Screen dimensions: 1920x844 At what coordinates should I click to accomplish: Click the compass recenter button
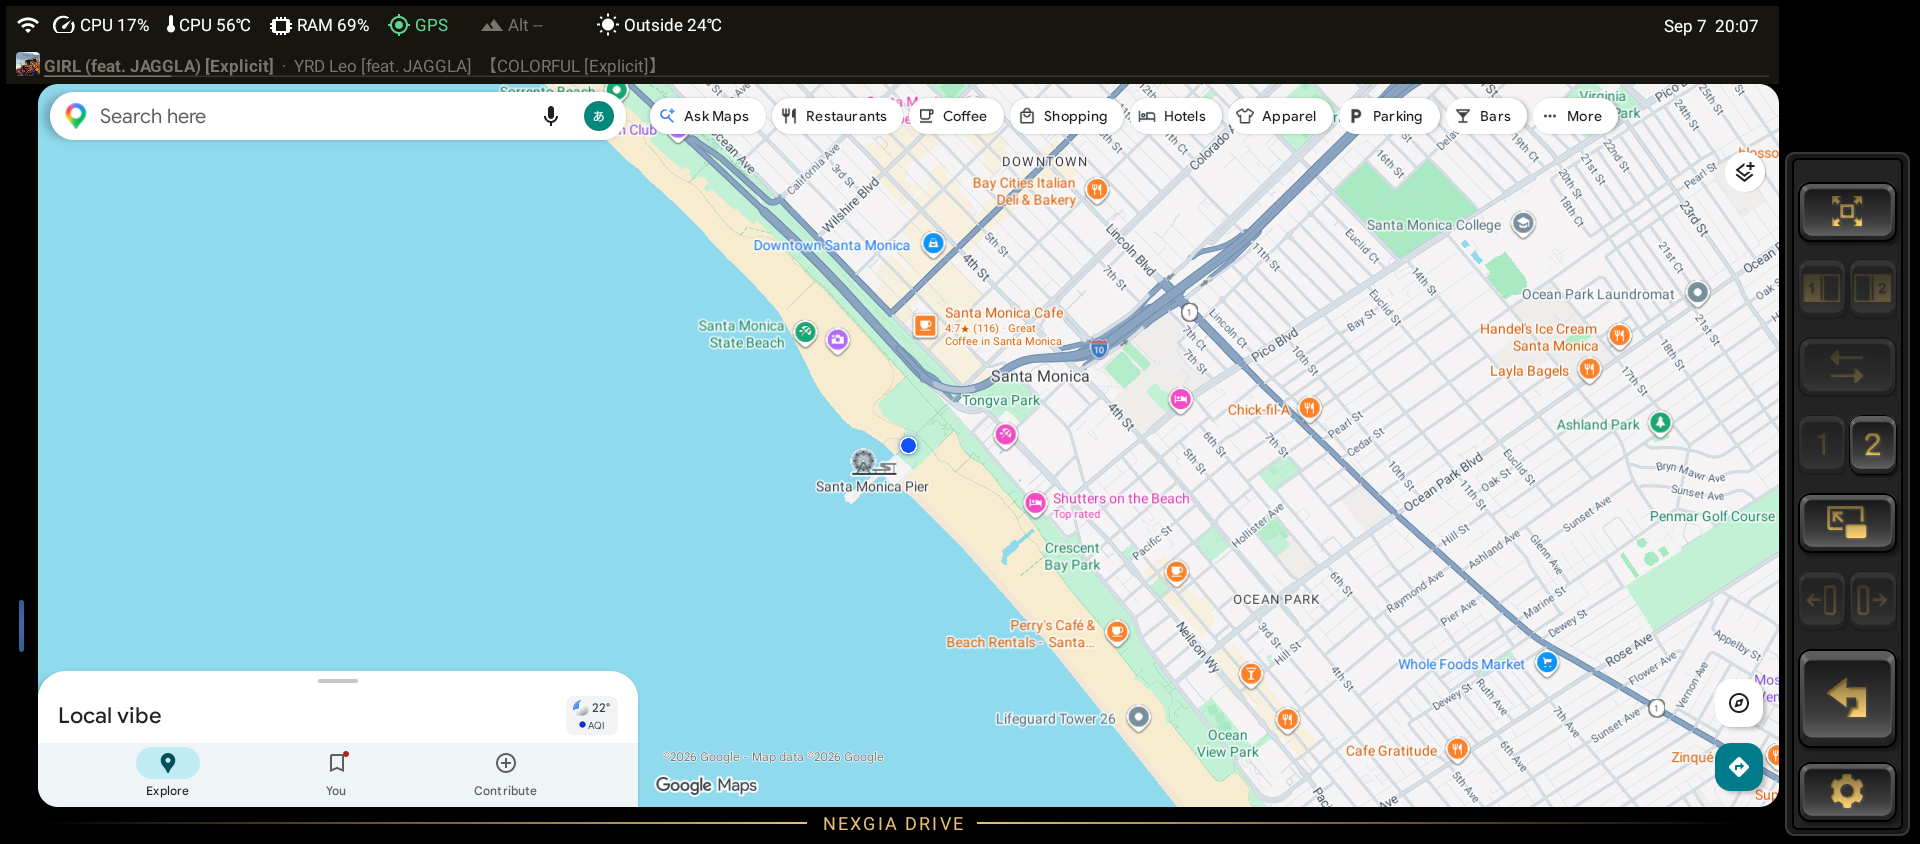tap(1739, 703)
